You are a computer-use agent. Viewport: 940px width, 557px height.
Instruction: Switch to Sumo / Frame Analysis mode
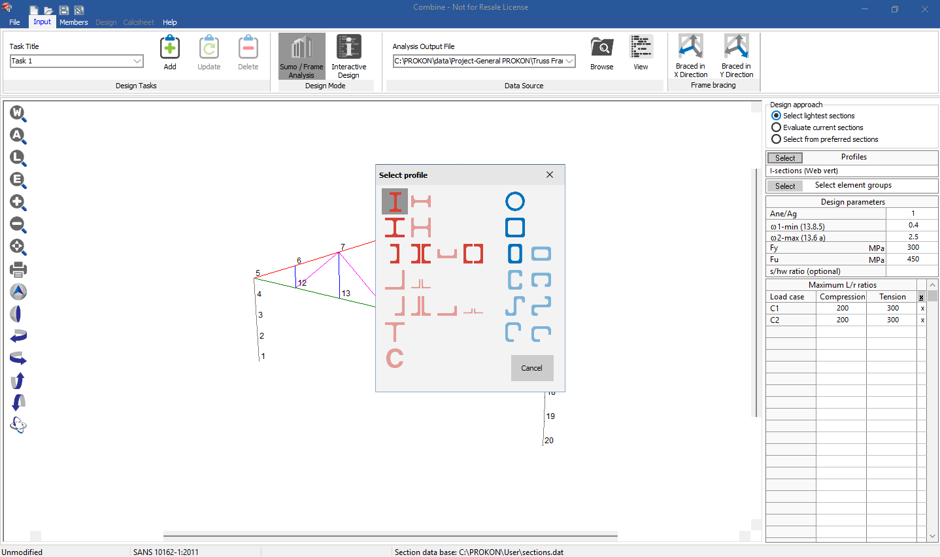coord(302,56)
